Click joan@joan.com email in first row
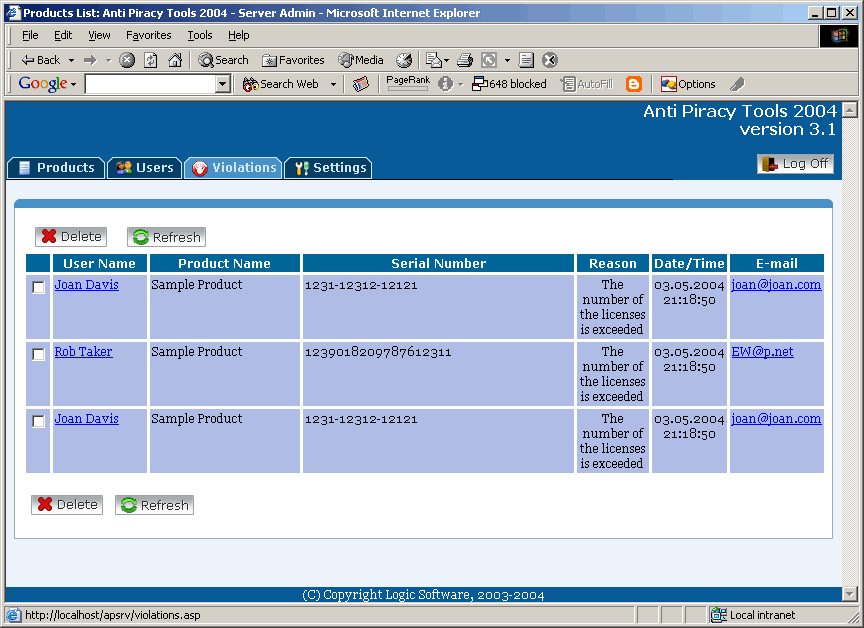Viewport: 864px width, 628px height. (776, 285)
